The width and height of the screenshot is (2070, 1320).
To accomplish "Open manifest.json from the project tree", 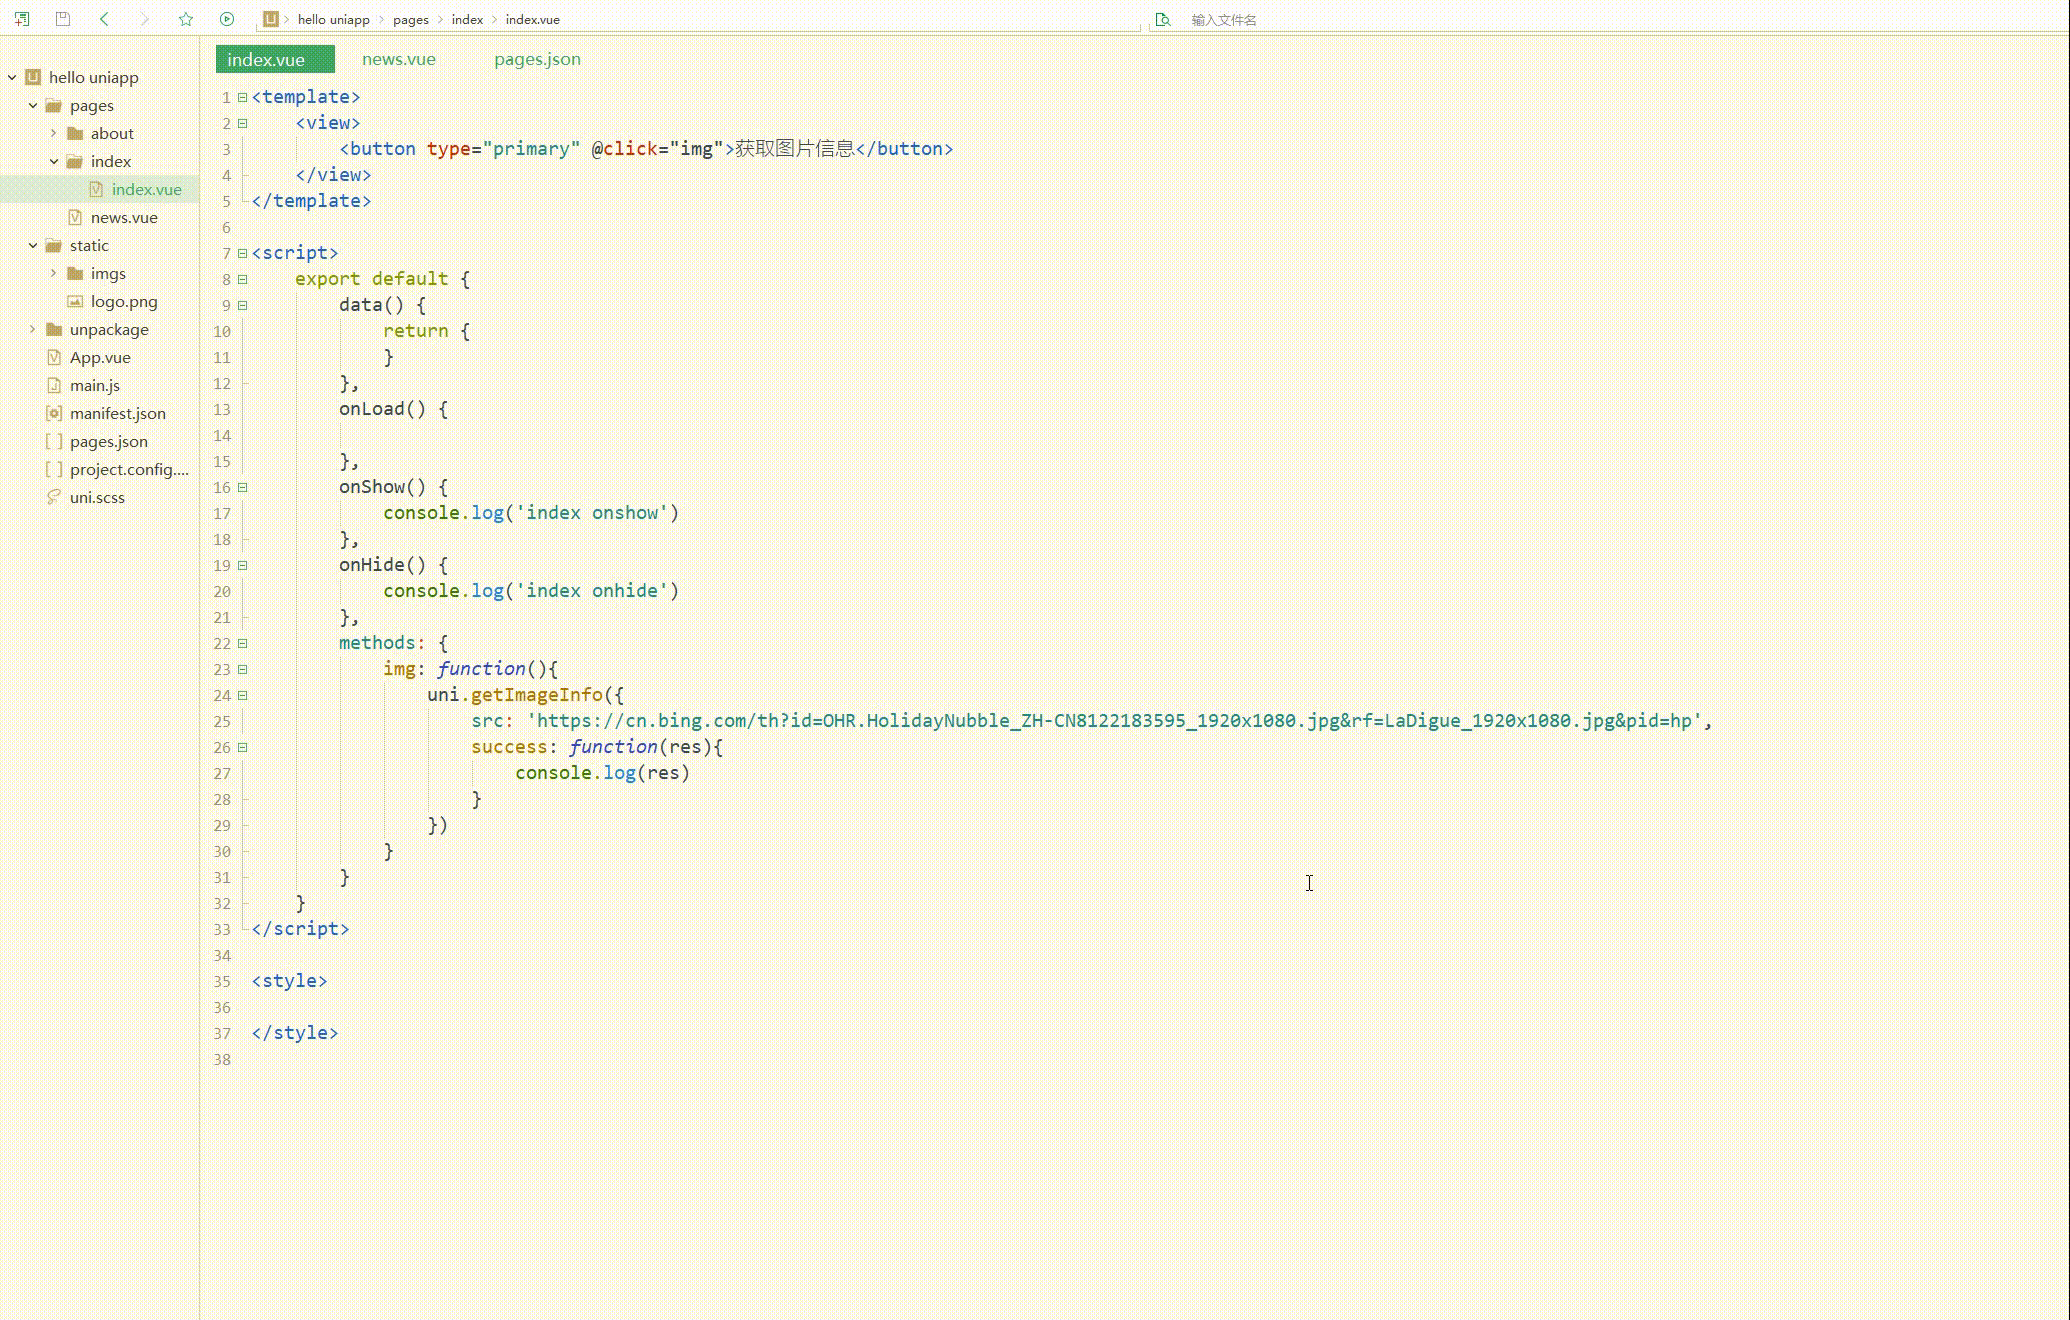I will tap(118, 413).
